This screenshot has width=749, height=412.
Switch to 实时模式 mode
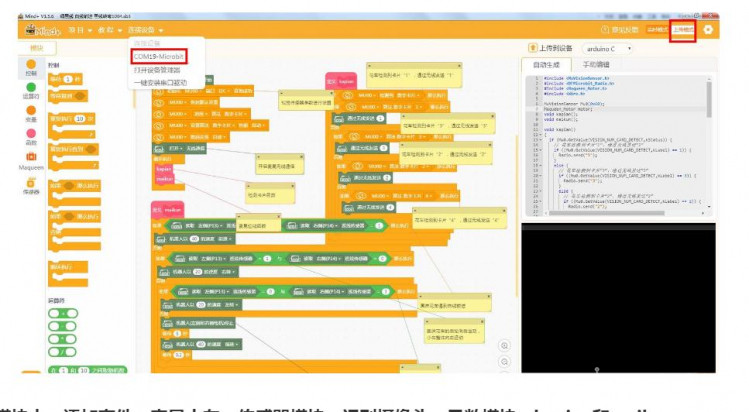point(657,30)
